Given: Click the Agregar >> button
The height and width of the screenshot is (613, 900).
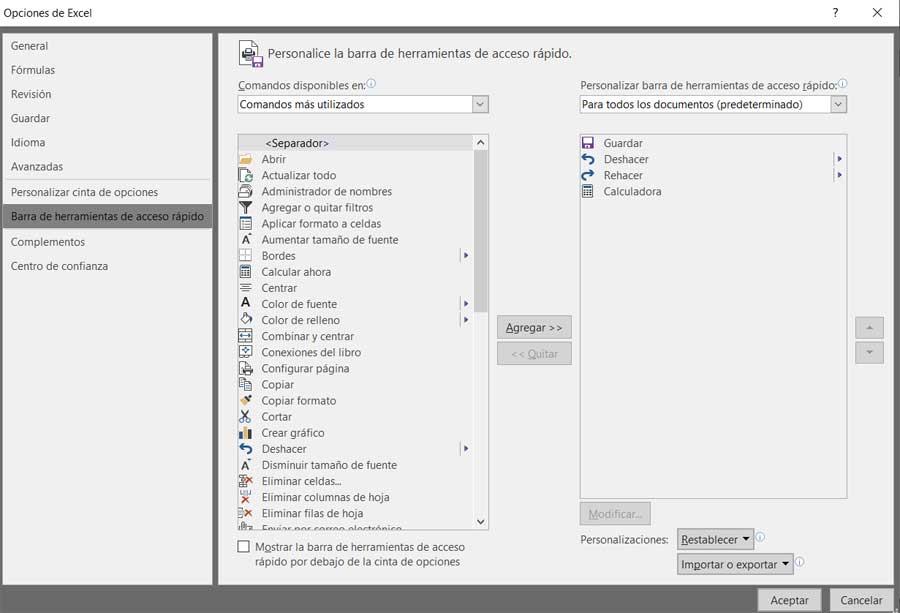Looking at the screenshot, I should tap(534, 327).
